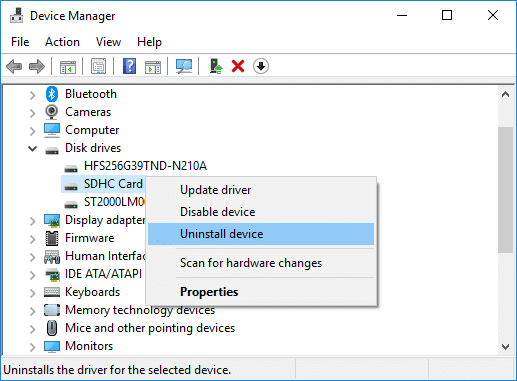Open the Action menu
The height and width of the screenshot is (381, 517).
[x=62, y=42]
